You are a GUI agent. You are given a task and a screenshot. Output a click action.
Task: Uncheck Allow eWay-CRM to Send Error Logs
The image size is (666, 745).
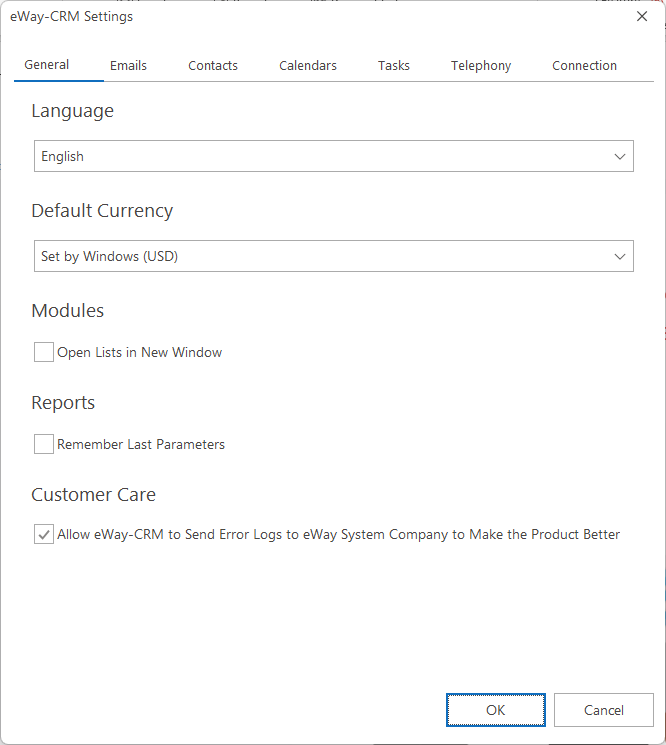tap(44, 535)
